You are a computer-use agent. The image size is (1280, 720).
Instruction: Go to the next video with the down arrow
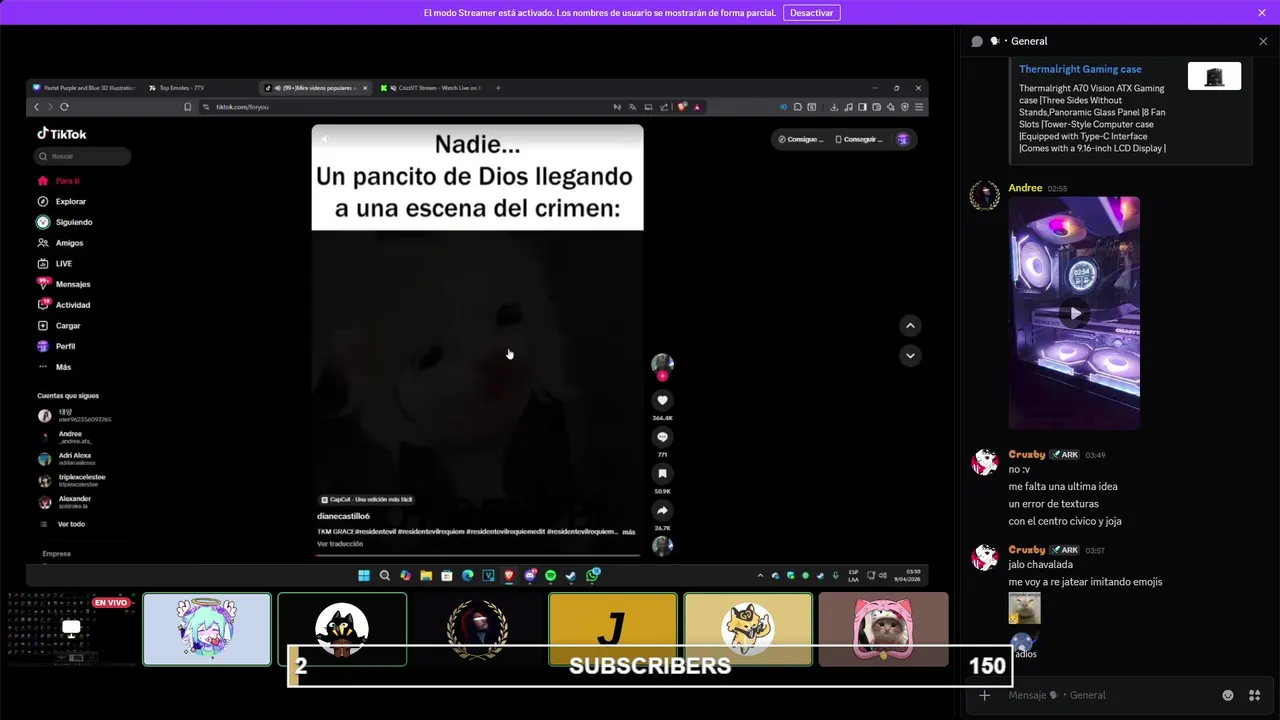point(910,355)
